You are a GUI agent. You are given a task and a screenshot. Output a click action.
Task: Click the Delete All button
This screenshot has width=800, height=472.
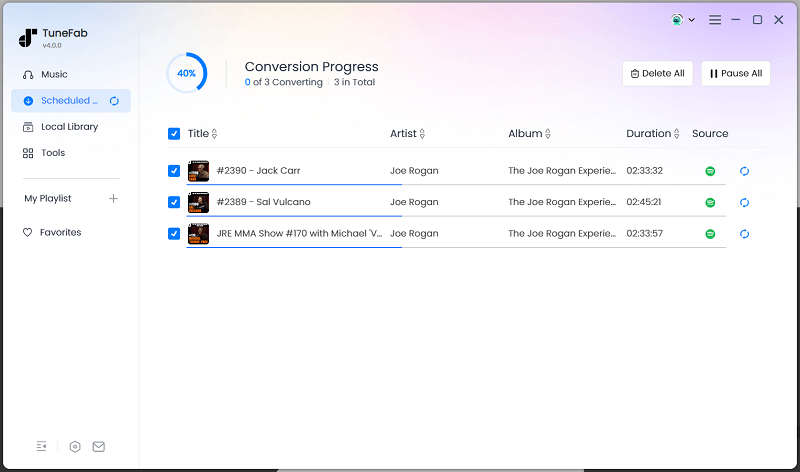pyautogui.click(x=657, y=73)
